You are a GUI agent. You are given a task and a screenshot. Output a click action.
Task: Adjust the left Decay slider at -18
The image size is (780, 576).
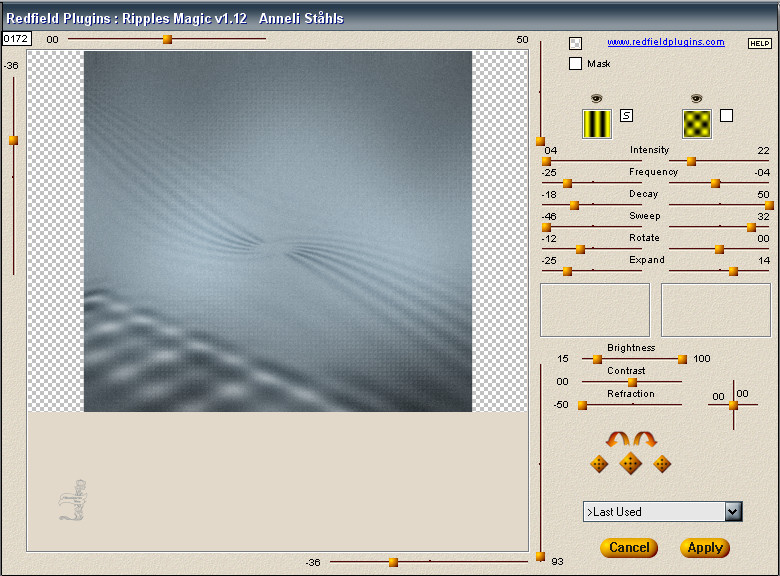tap(575, 205)
